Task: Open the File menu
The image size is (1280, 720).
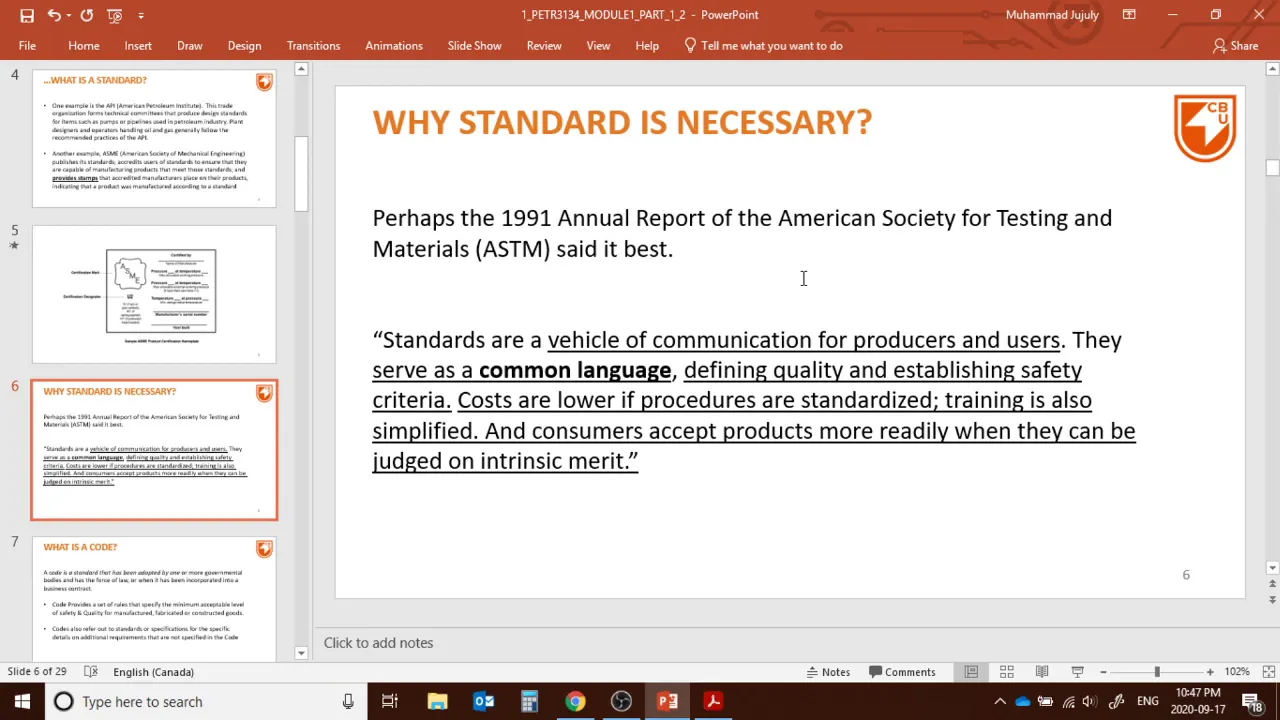Action: pos(27,46)
